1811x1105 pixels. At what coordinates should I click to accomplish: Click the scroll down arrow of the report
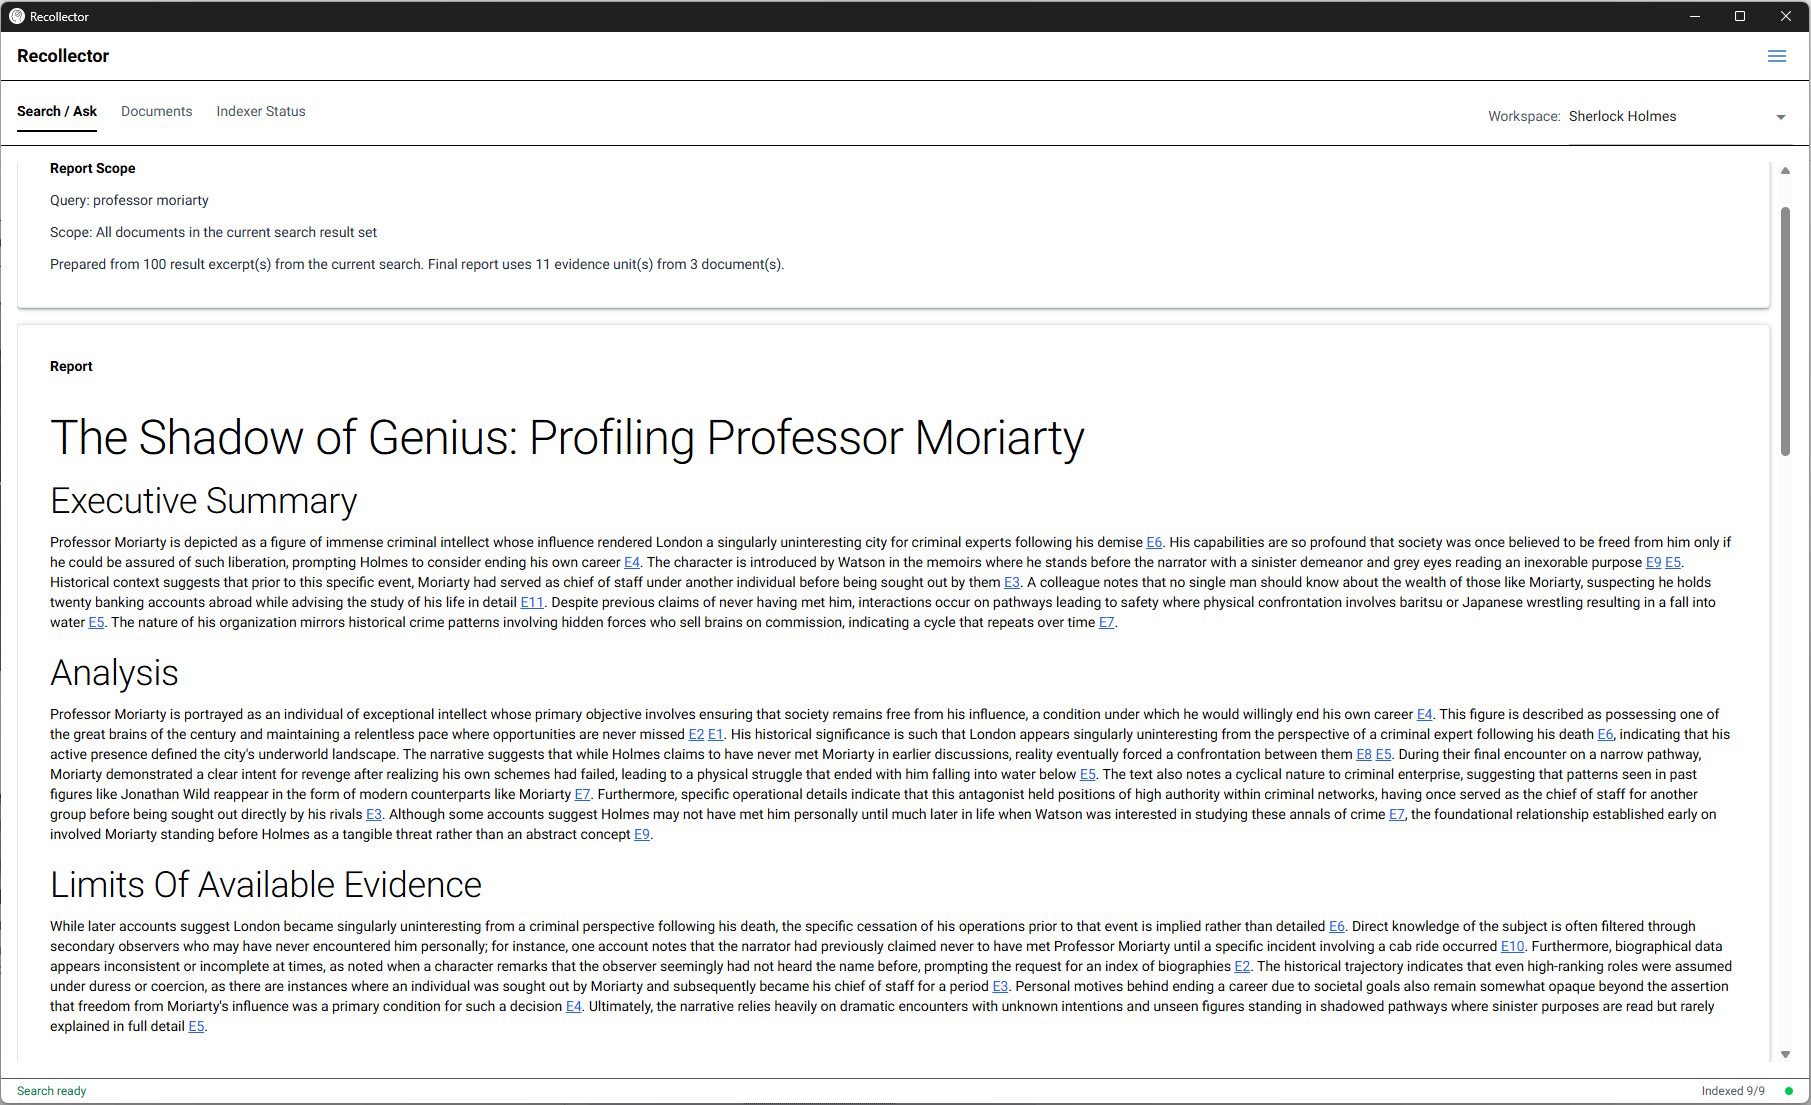[x=1785, y=1054]
